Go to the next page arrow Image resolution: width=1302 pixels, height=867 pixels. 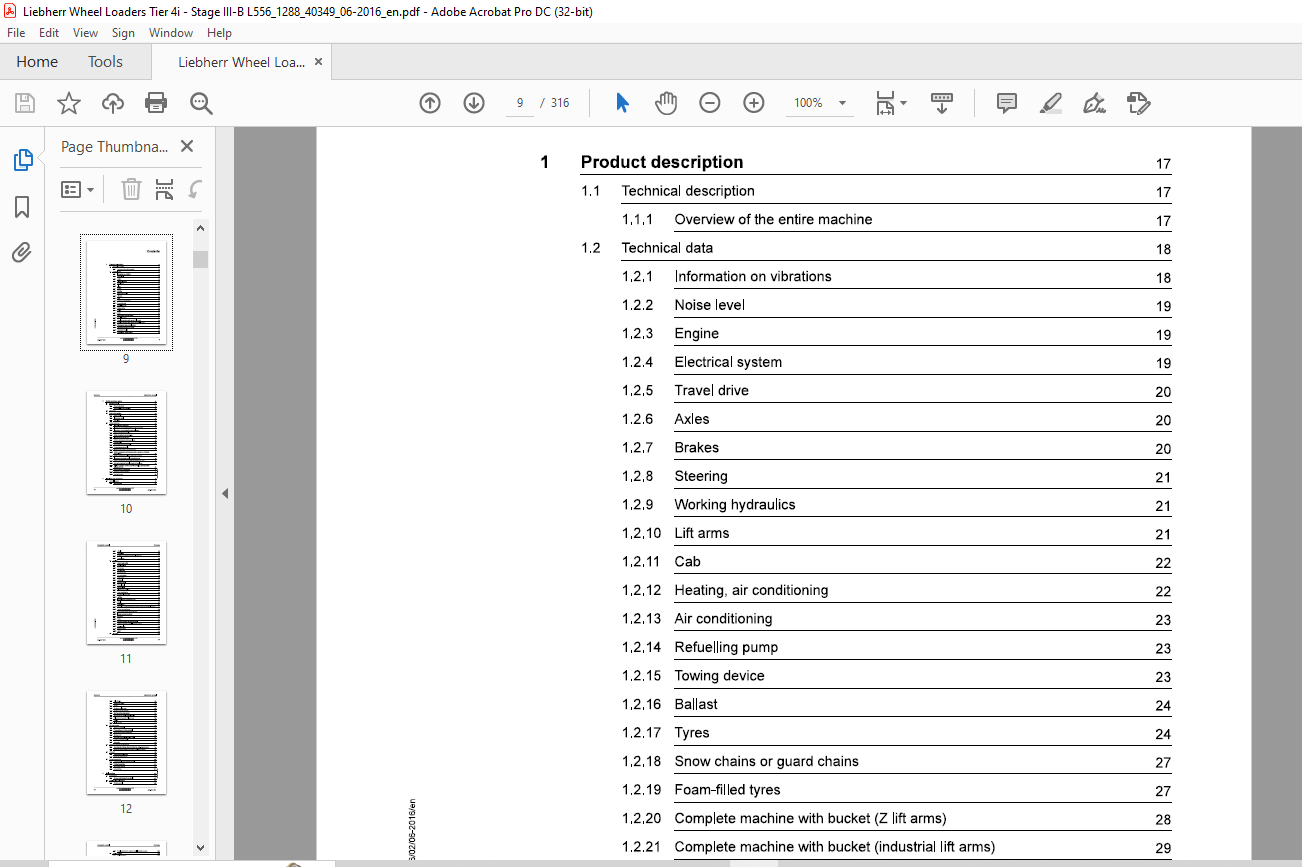[474, 103]
